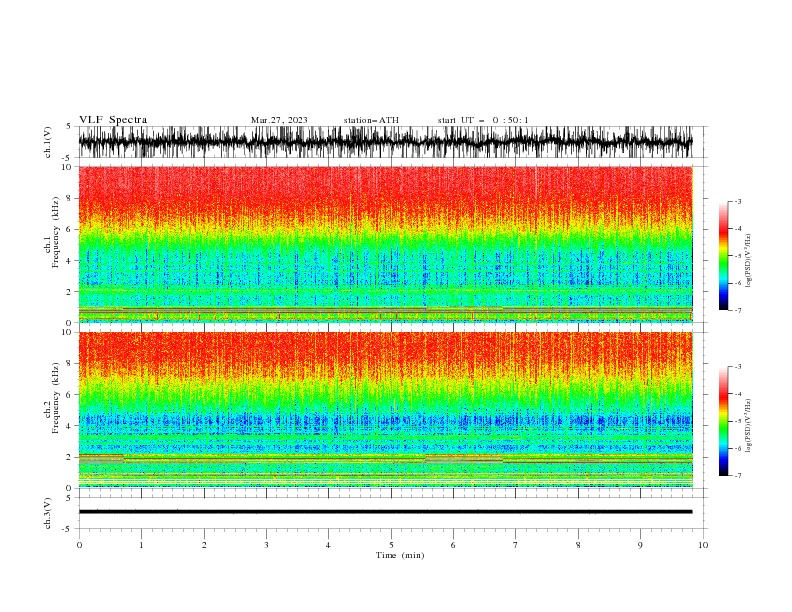792x612 pixels.
Task: Click the ch.1 color bar 'log(PSD)(V²/Hz)' label
Action: tap(748, 261)
